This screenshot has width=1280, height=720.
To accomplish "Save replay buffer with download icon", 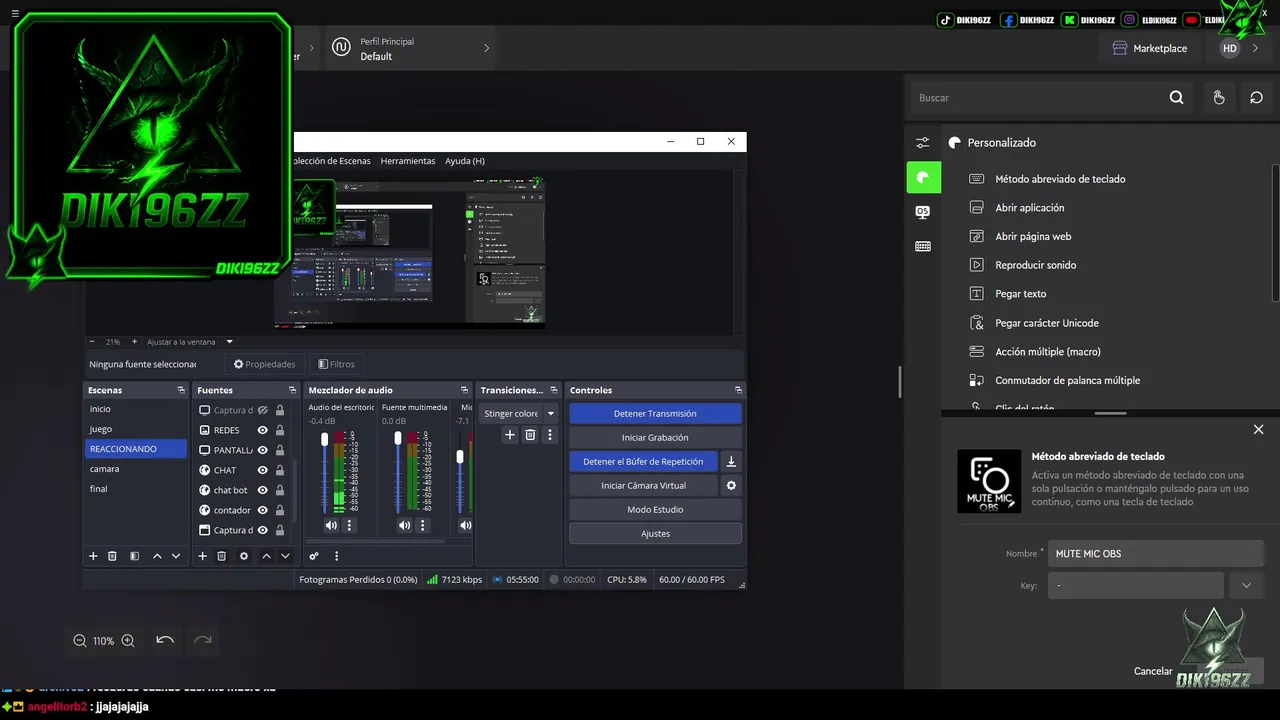I will click(731, 461).
